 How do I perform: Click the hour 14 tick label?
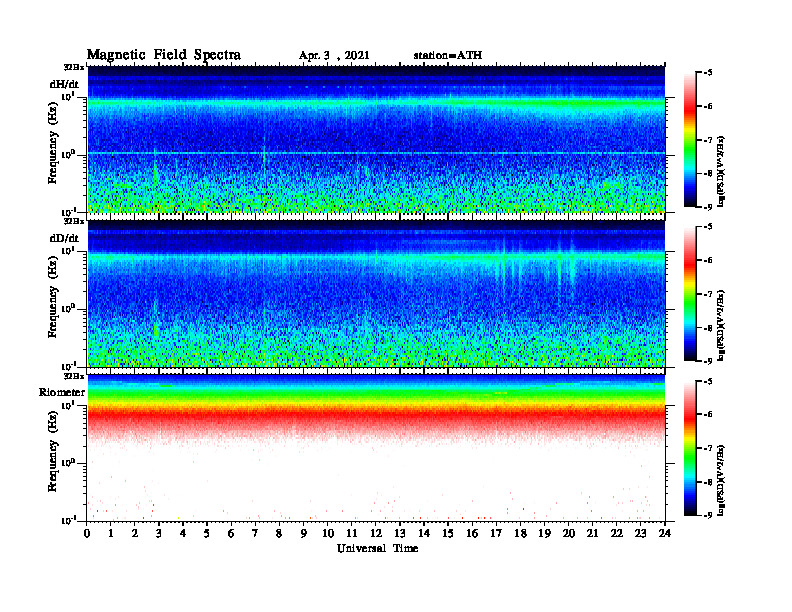coord(424,534)
